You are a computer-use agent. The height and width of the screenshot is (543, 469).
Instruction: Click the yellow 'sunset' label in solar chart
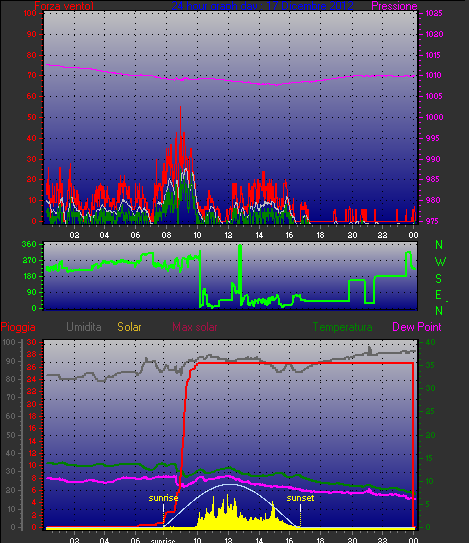coord(300,498)
